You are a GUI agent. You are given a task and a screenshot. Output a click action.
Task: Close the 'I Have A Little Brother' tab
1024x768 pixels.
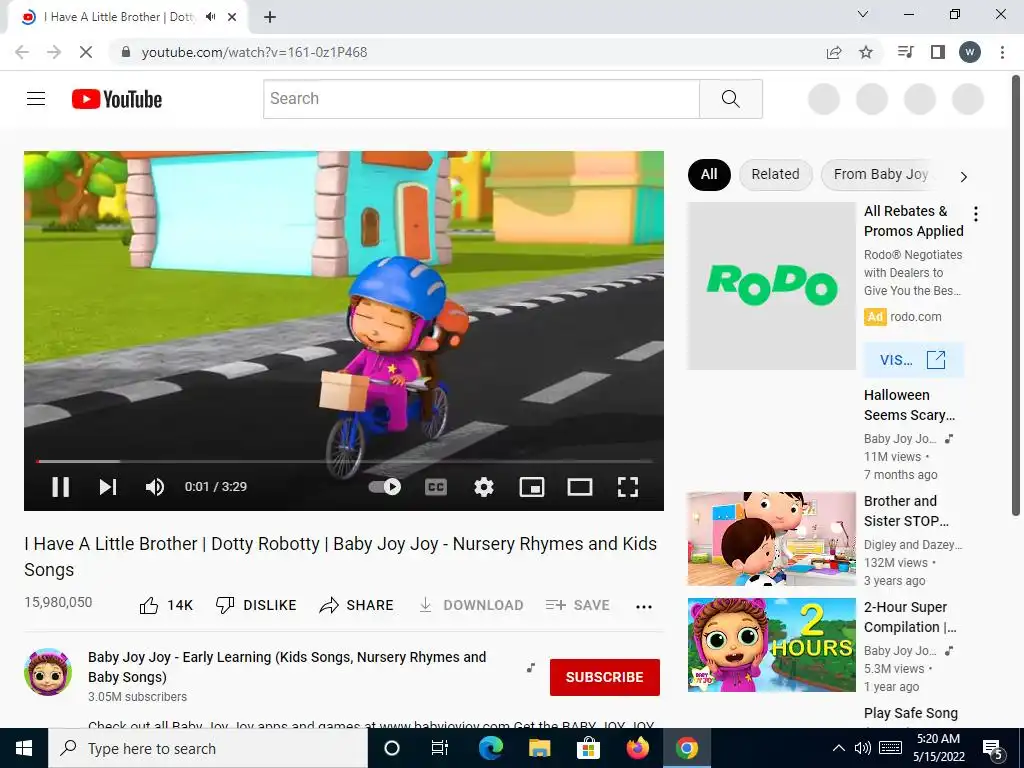pyautogui.click(x=232, y=18)
